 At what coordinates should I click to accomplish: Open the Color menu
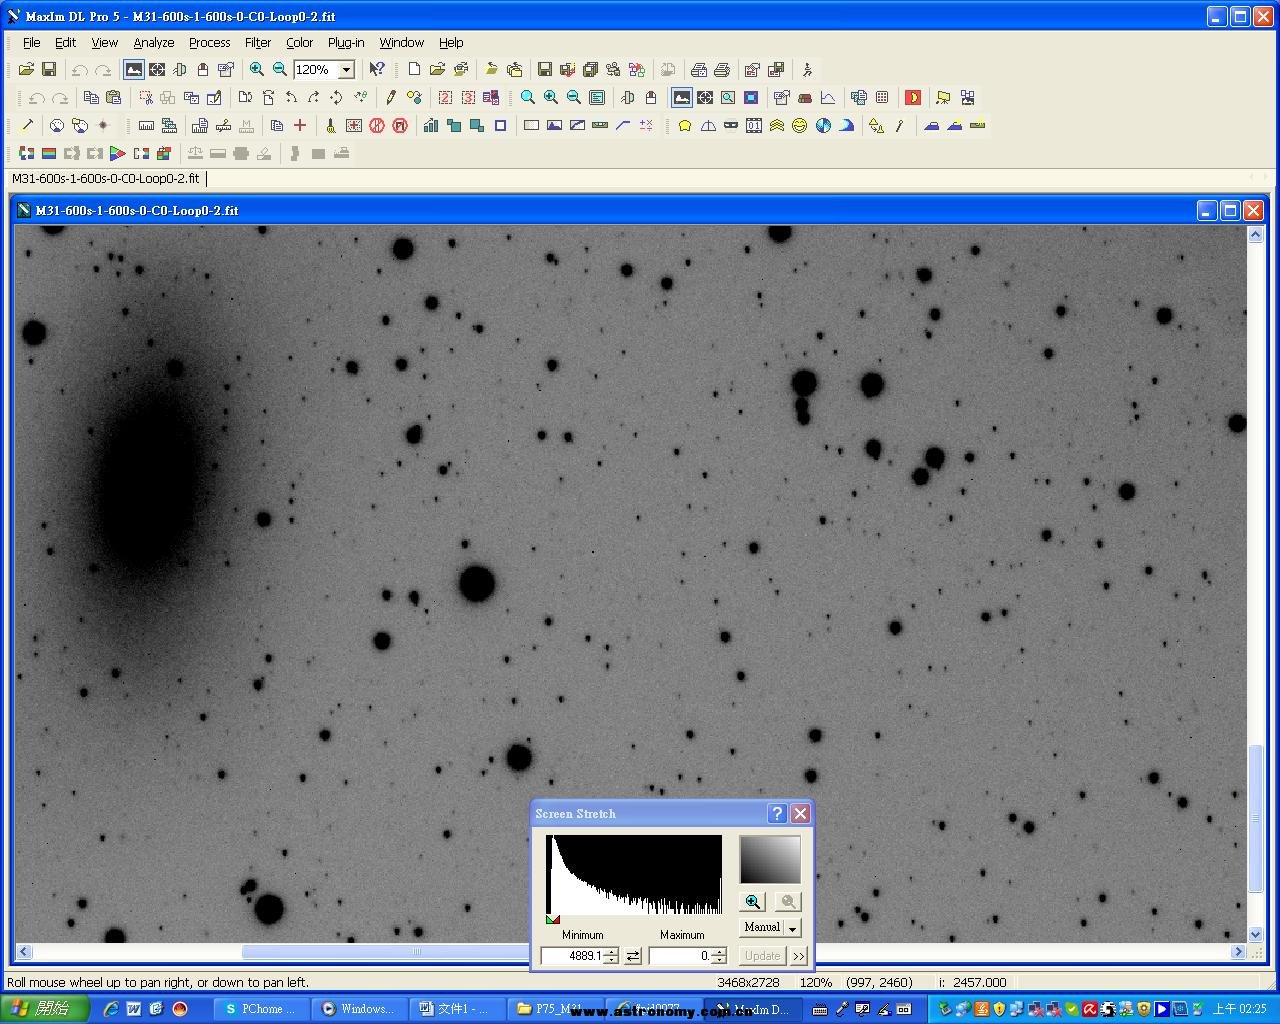click(300, 42)
